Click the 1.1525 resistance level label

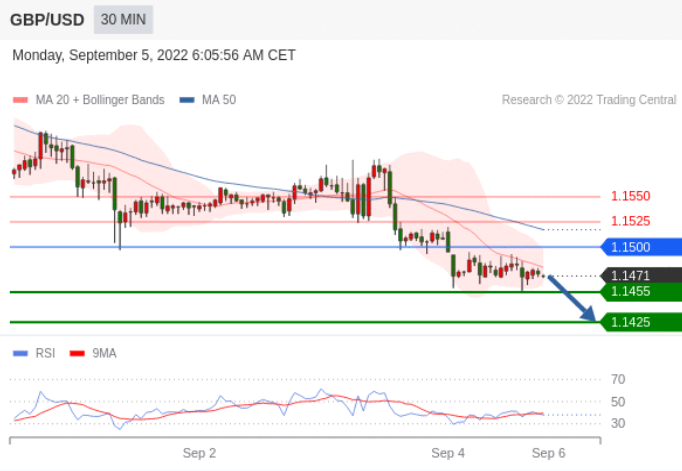(630, 221)
